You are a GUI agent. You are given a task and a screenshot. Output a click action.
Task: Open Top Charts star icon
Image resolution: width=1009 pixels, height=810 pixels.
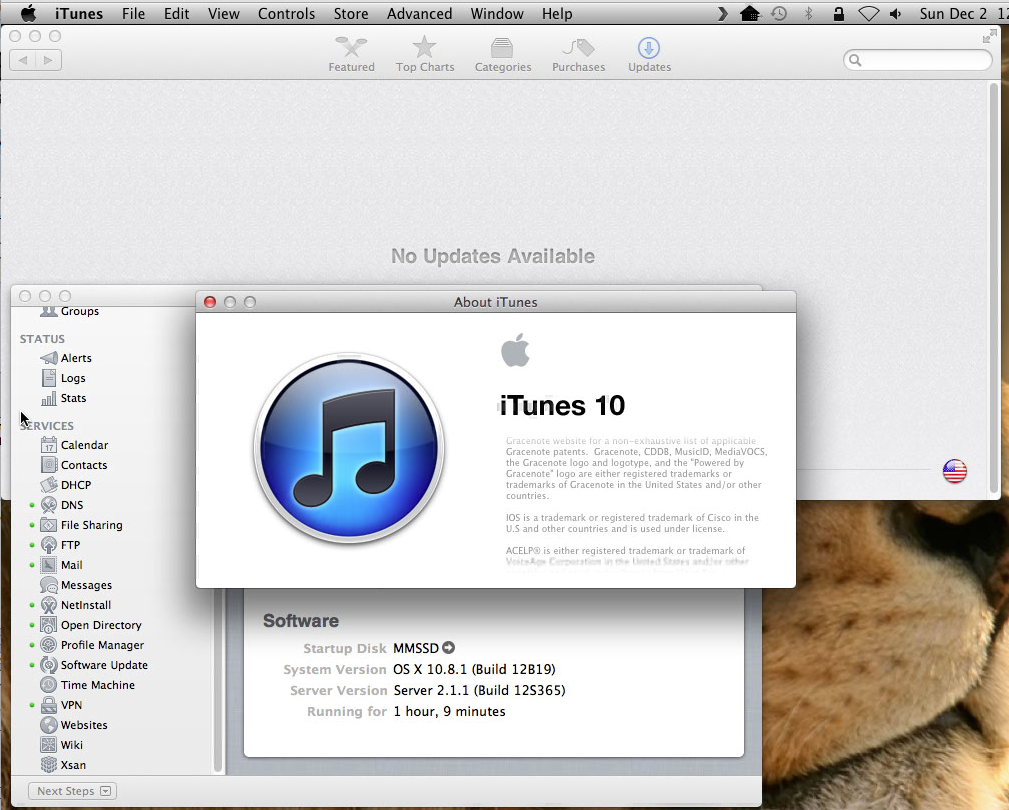(425, 54)
